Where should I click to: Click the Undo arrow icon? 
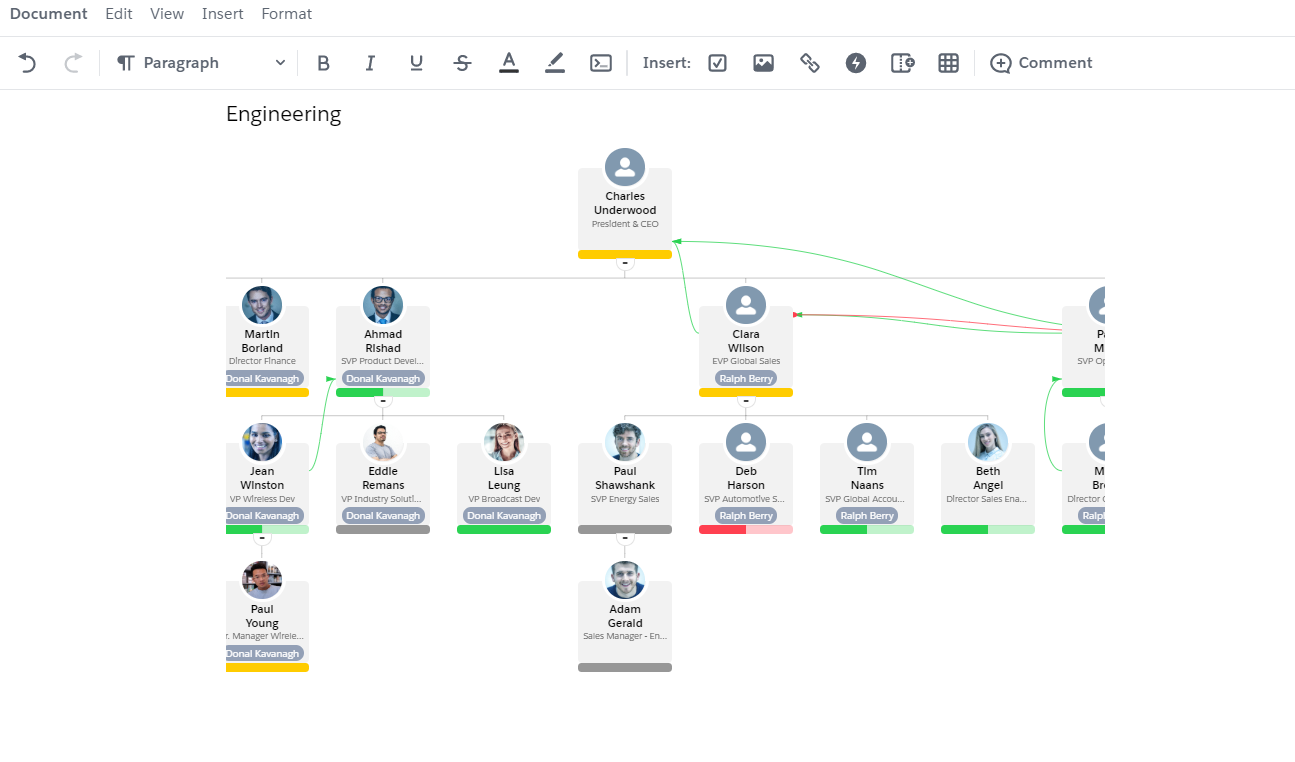click(x=27, y=63)
